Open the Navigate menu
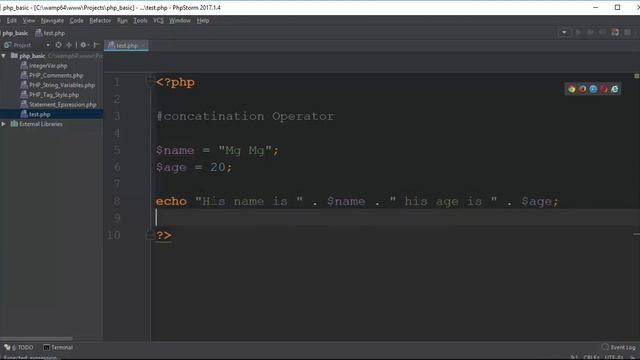 click(52, 20)
